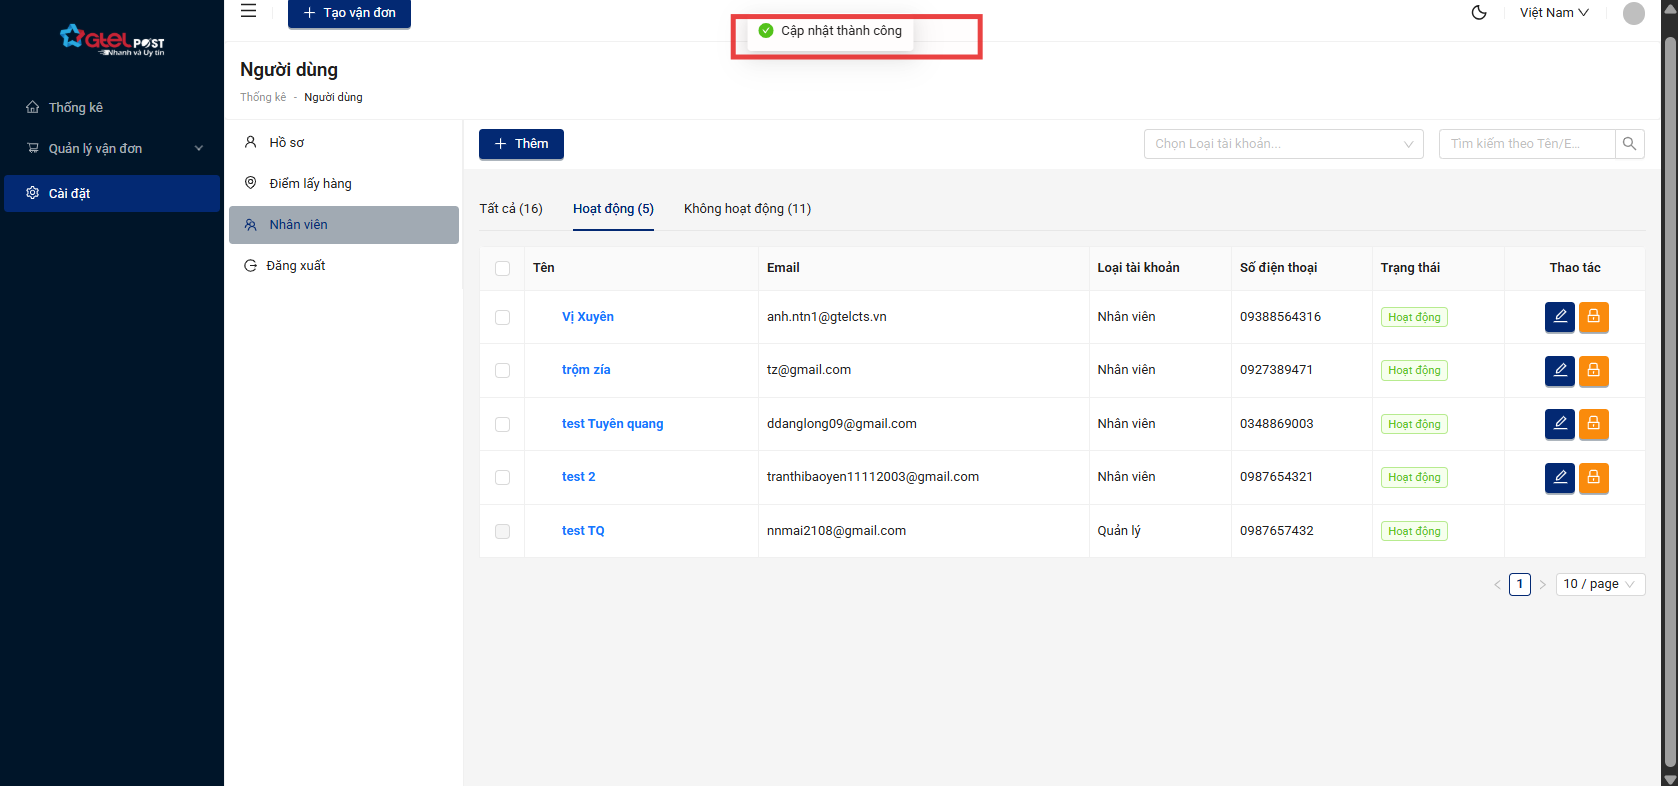Tick the test 2 row checkbox
Viewport: 1678px width, 786px height.
[502, 477]
